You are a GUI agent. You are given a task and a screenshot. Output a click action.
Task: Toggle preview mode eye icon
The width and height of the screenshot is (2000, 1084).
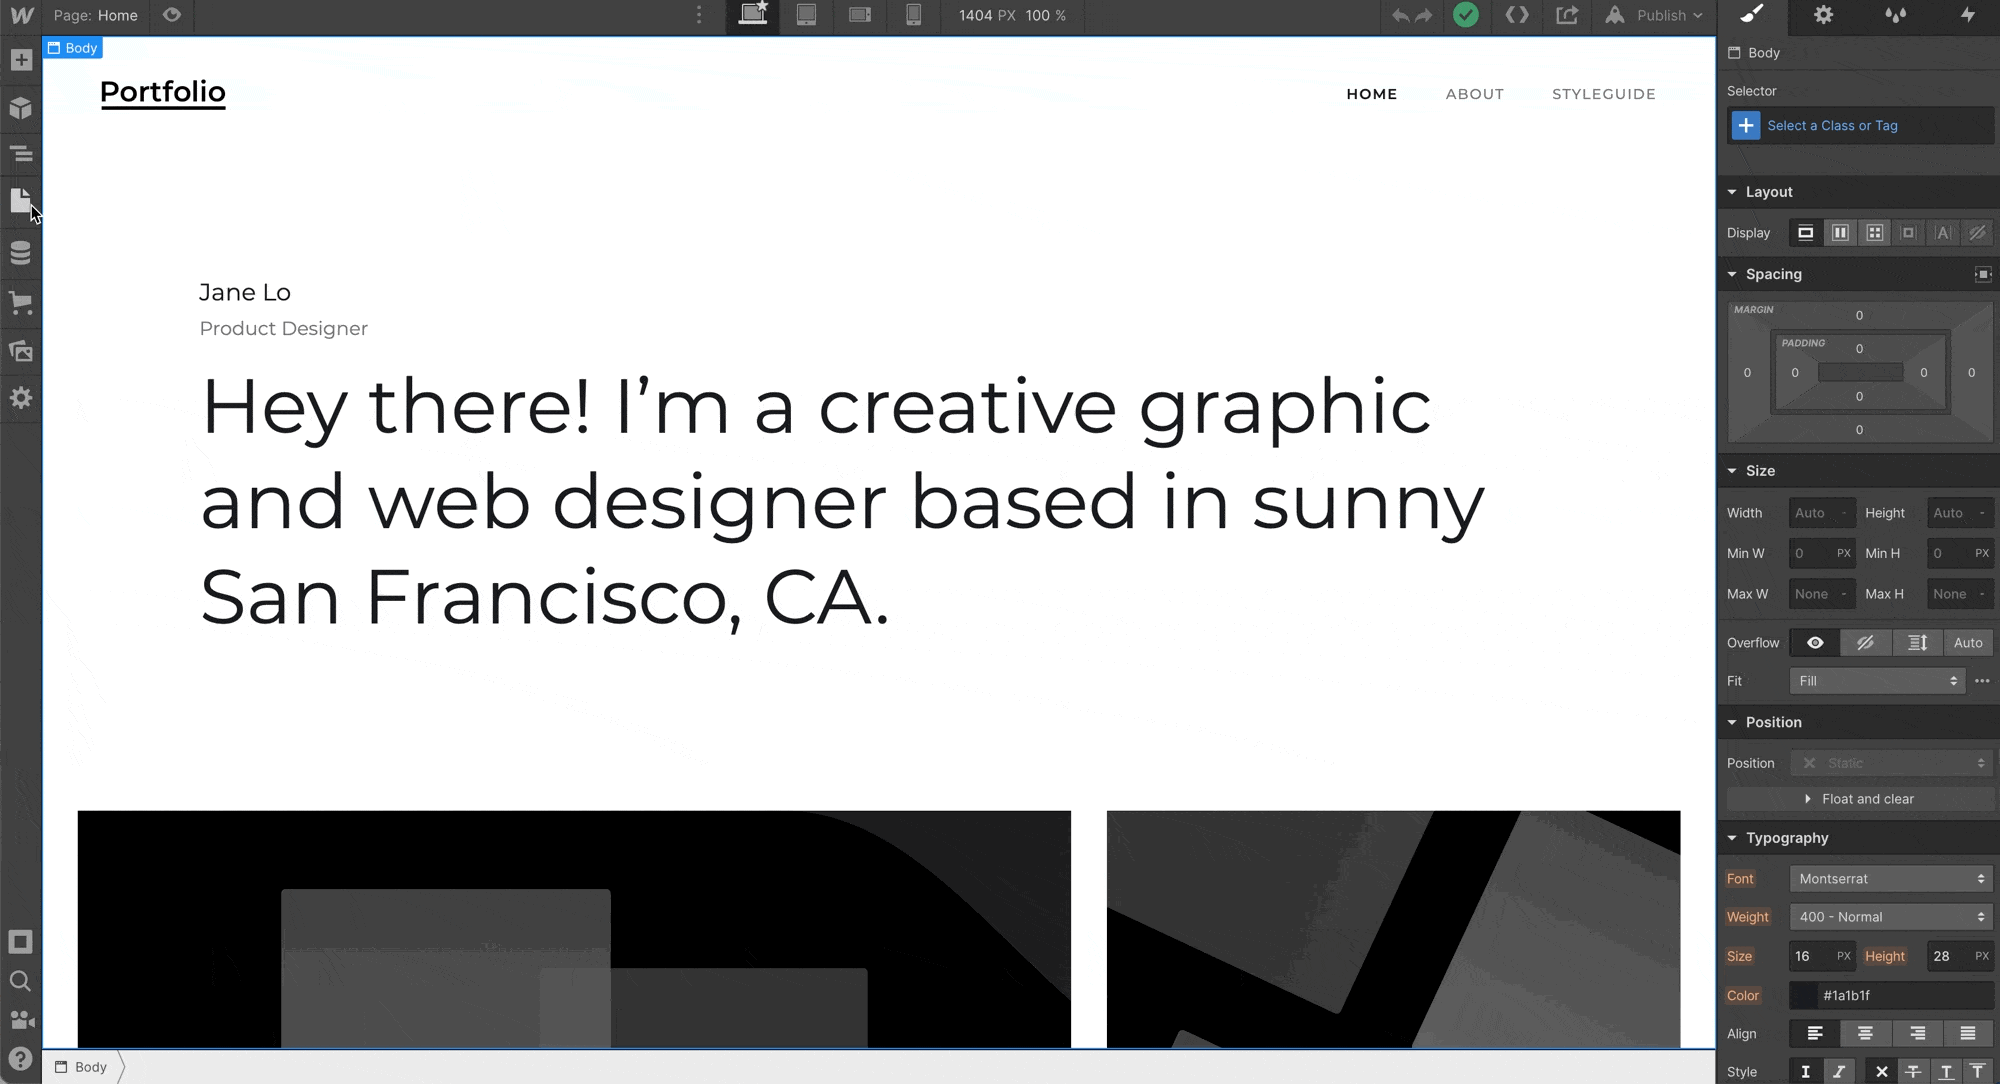172,15
